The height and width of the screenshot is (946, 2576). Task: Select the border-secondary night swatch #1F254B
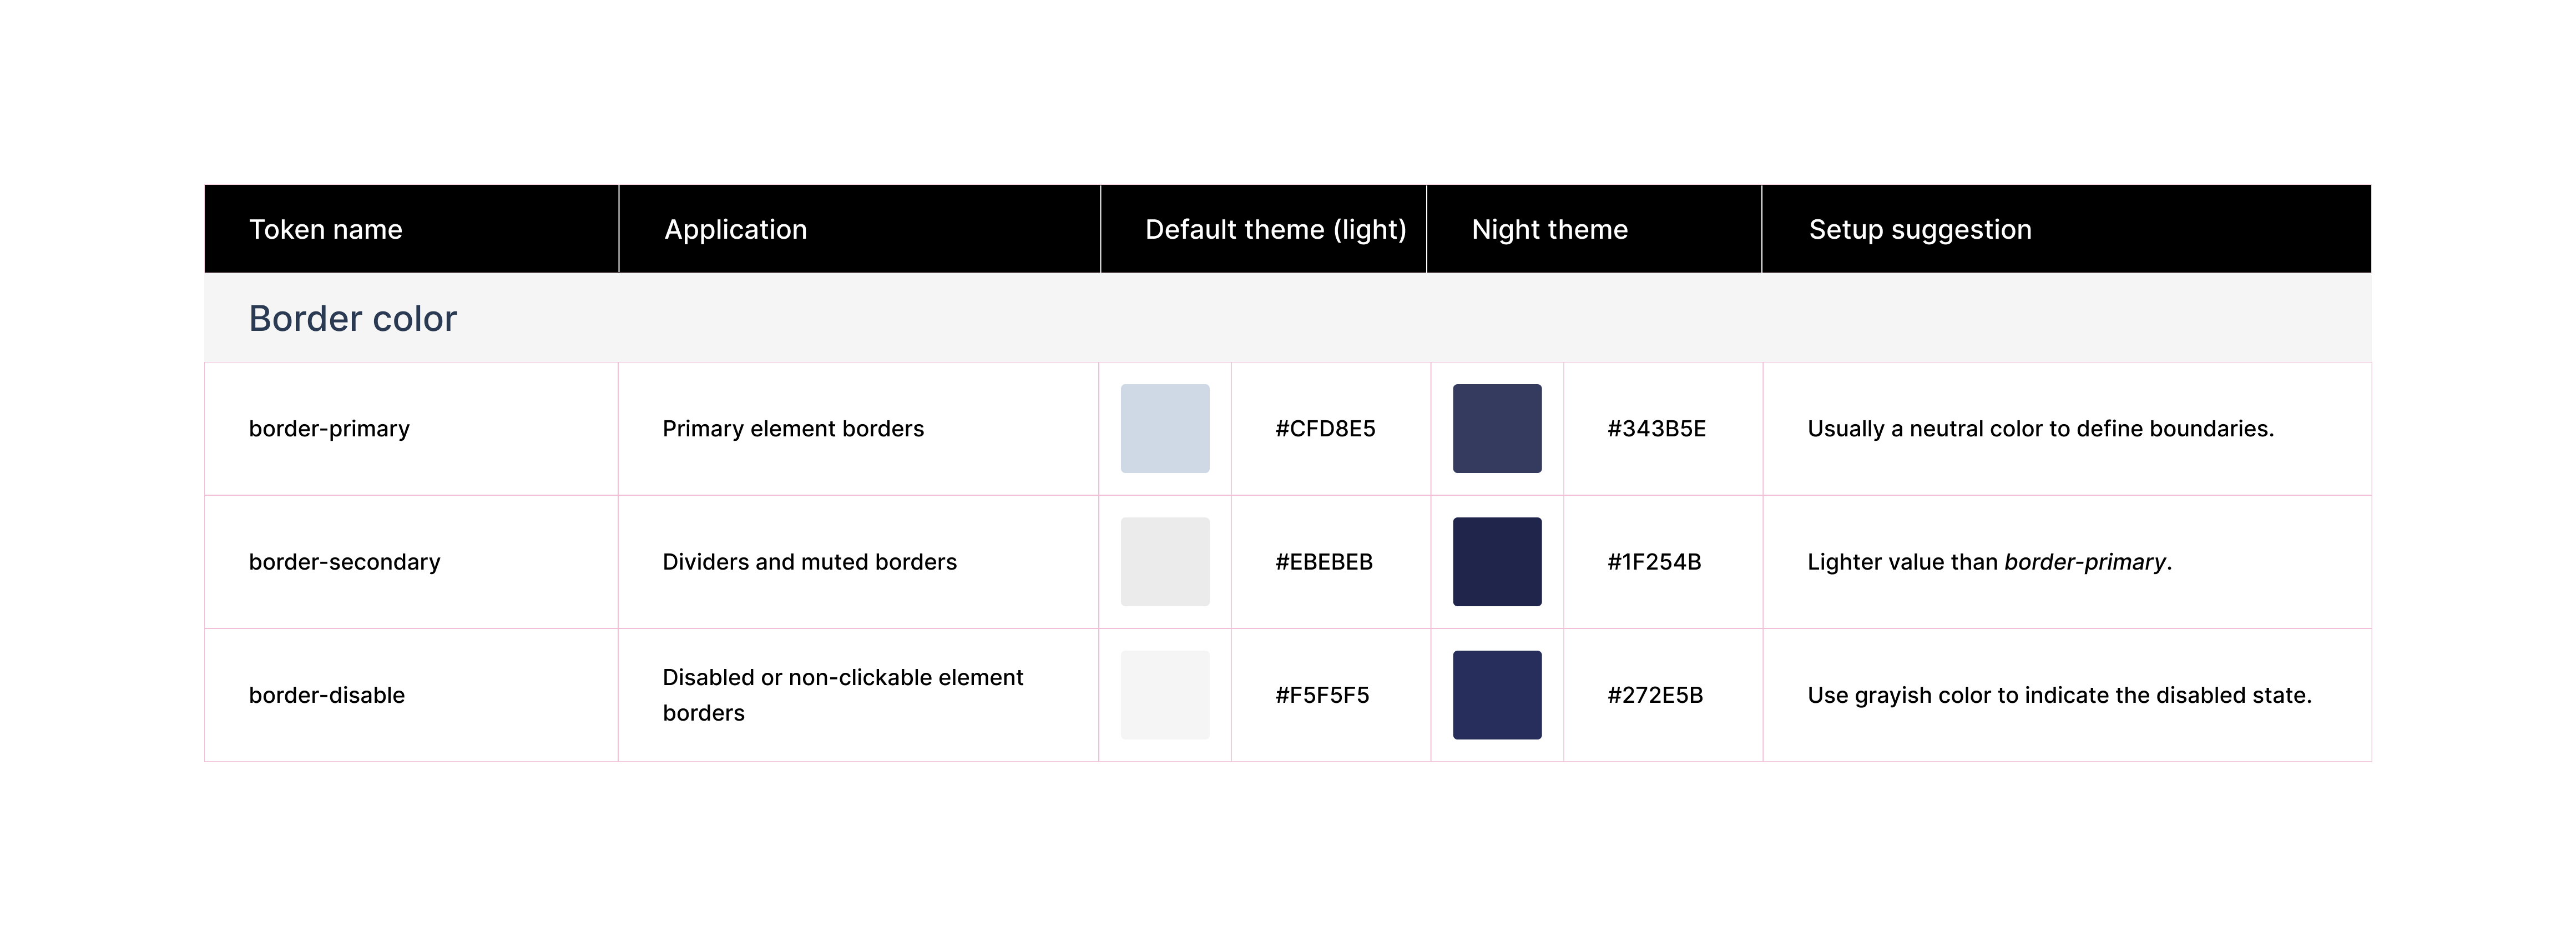pyautogui.click(x=1497, y=562)
